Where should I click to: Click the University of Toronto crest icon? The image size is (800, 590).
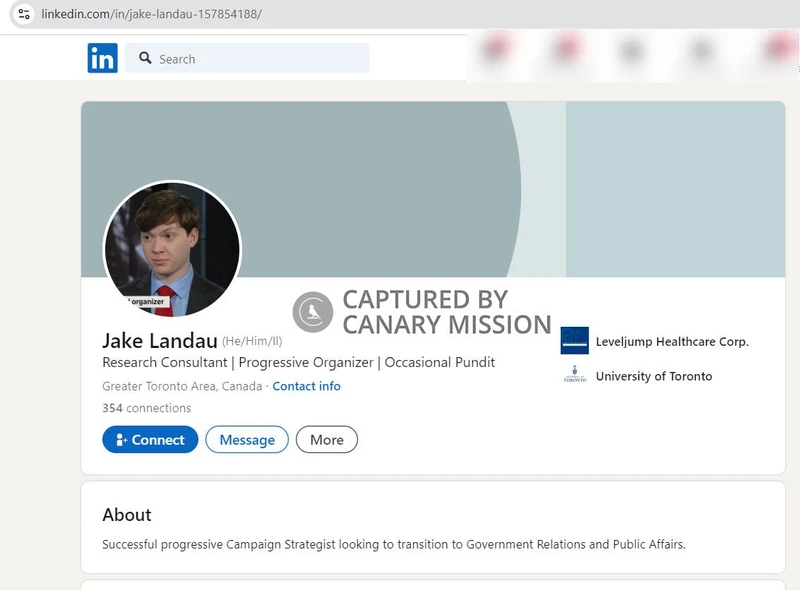click(x=574, y=375)
